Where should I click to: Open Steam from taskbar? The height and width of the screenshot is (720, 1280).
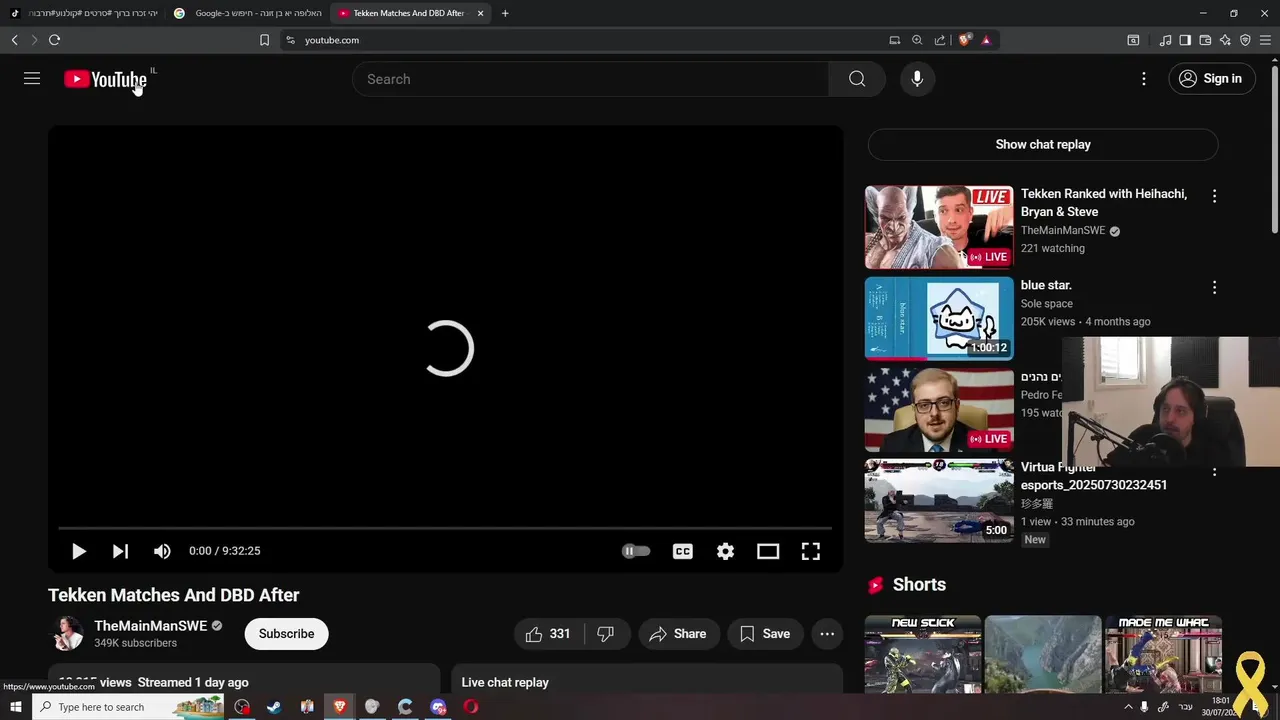pos(274,707)
